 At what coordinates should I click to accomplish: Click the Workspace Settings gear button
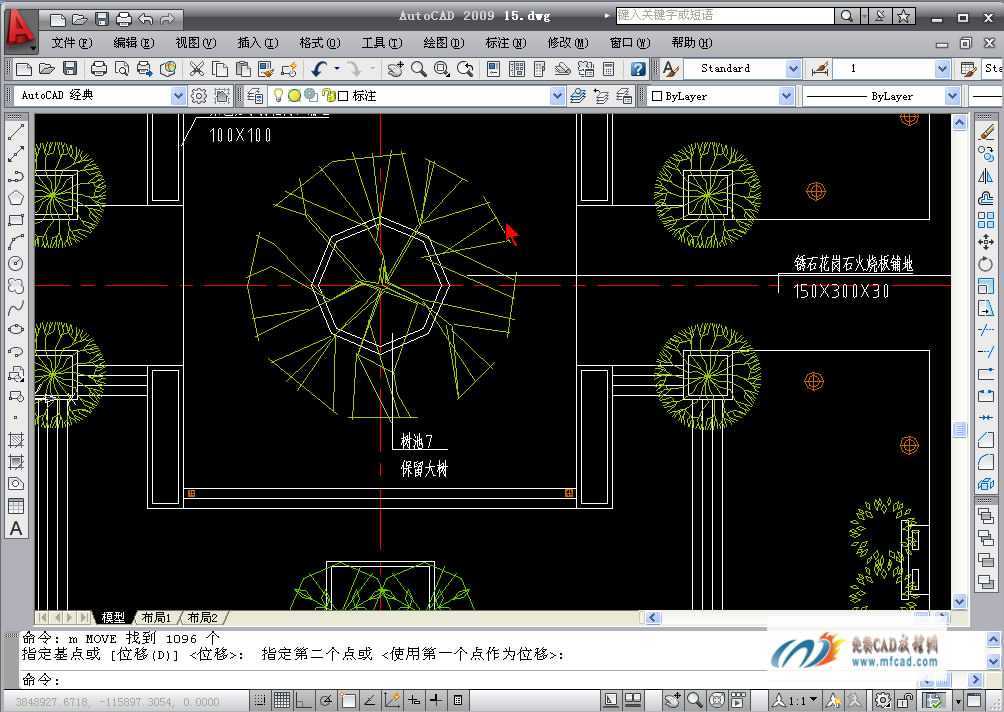199,96
